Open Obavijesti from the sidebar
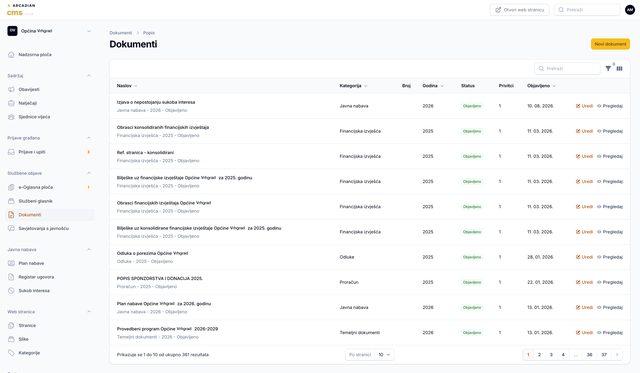The height and width of the screenshot is (373, 640). [29, 89]
